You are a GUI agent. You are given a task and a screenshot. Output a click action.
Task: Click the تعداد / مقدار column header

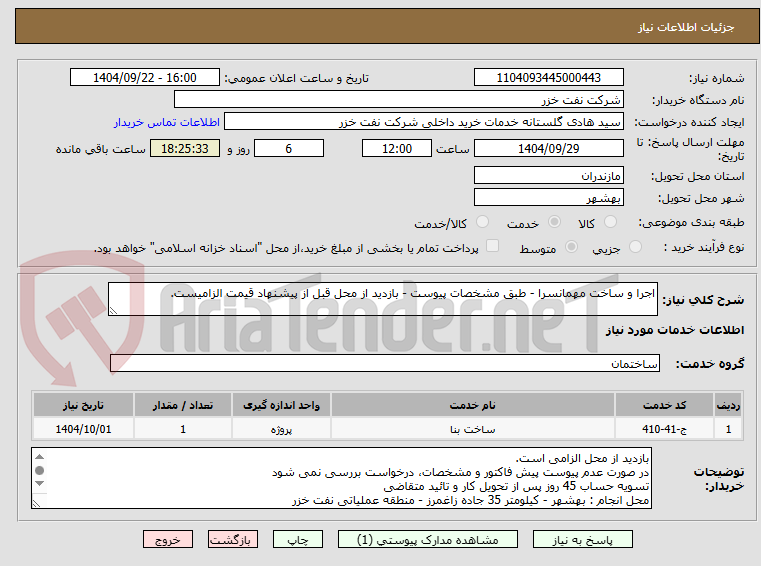[x=183, y=405]
